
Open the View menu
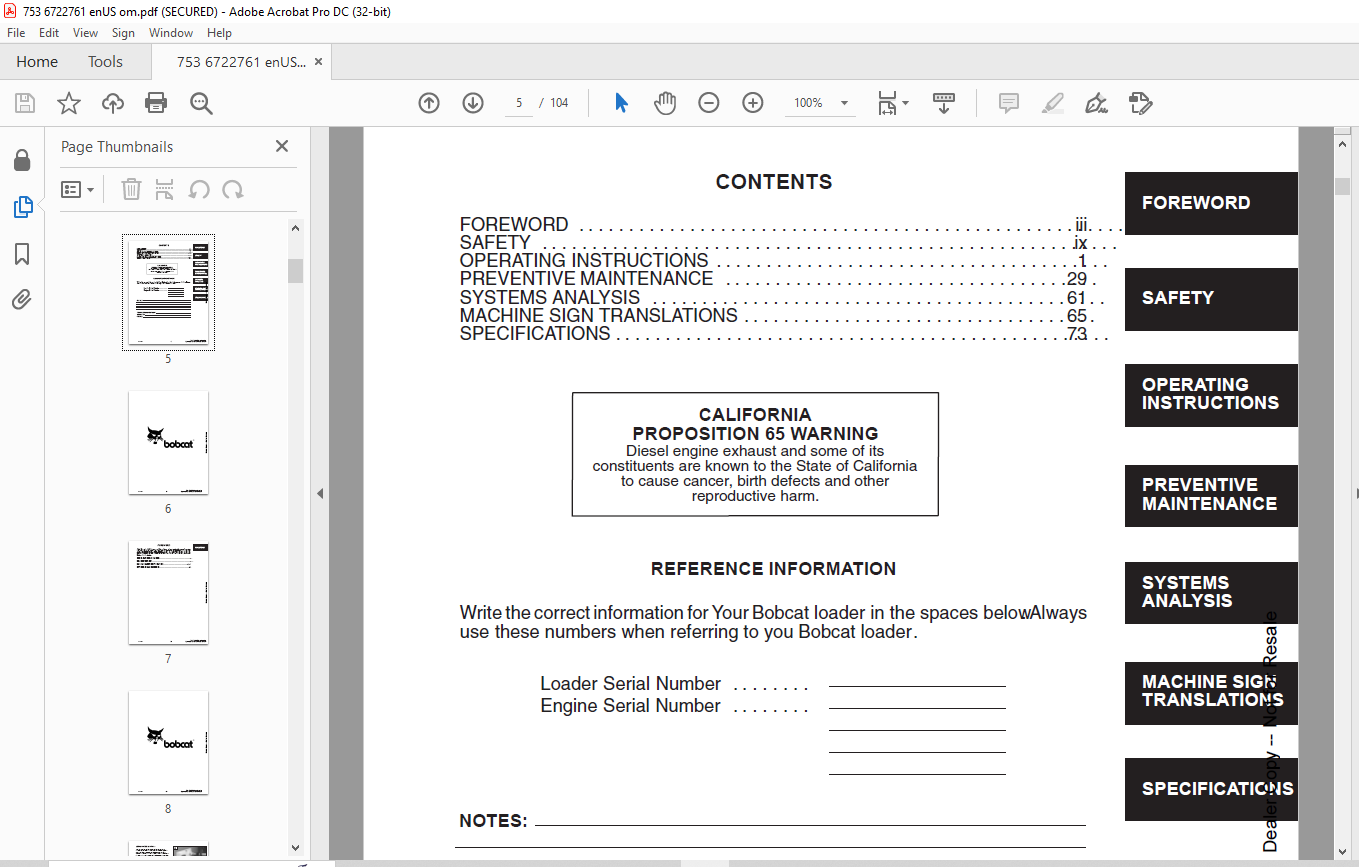(x=86, y=33)
